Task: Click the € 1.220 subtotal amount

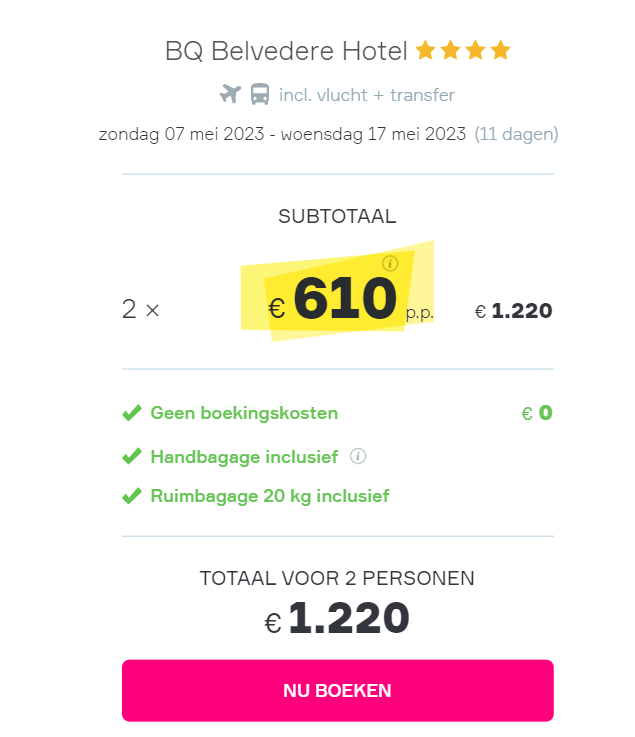Action: [x=513, y=311]
